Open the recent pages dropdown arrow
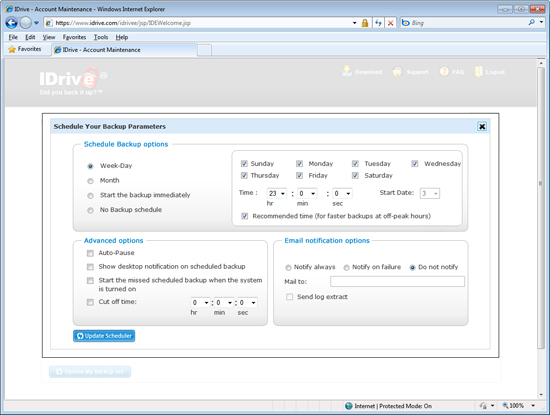The height and width of the screenshot is (415, 550). pos(36,23)
